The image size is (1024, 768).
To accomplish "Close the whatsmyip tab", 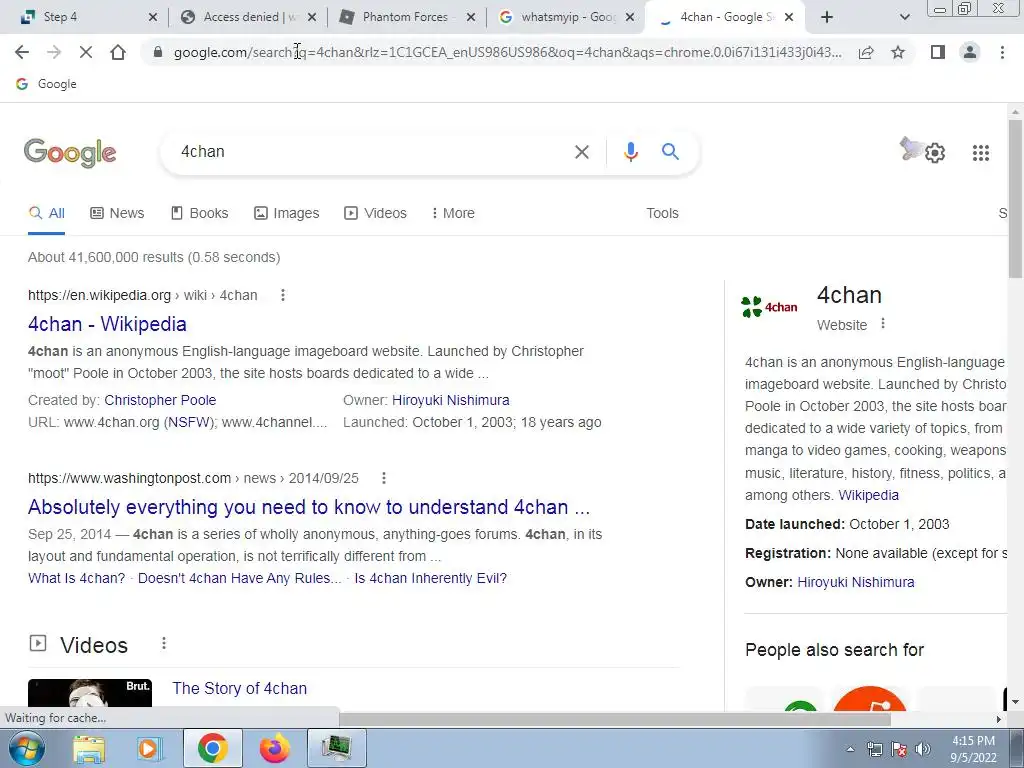I will (x=630, y=17).
